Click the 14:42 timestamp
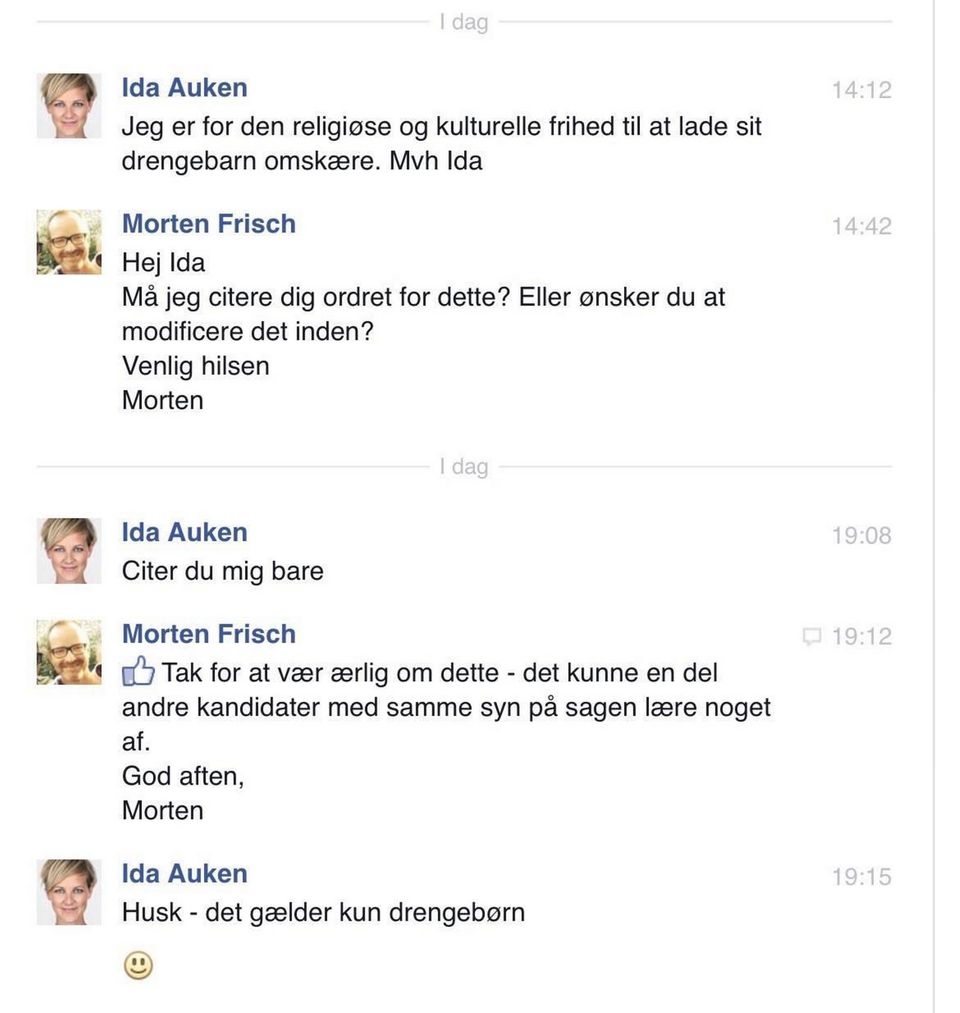Screen dimensions: 960x1013 pyautogui.click(x=860, y=226)
